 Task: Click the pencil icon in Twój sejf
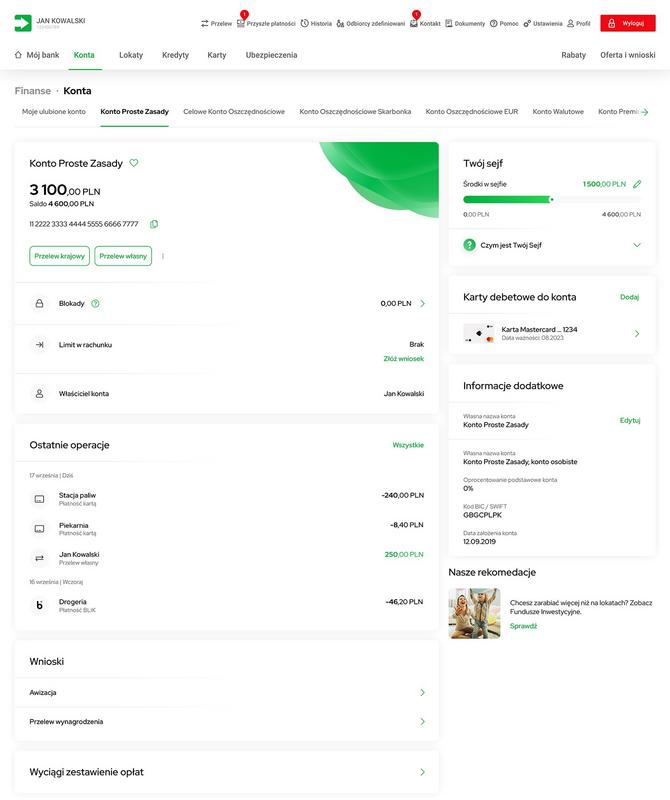[637, 184]
